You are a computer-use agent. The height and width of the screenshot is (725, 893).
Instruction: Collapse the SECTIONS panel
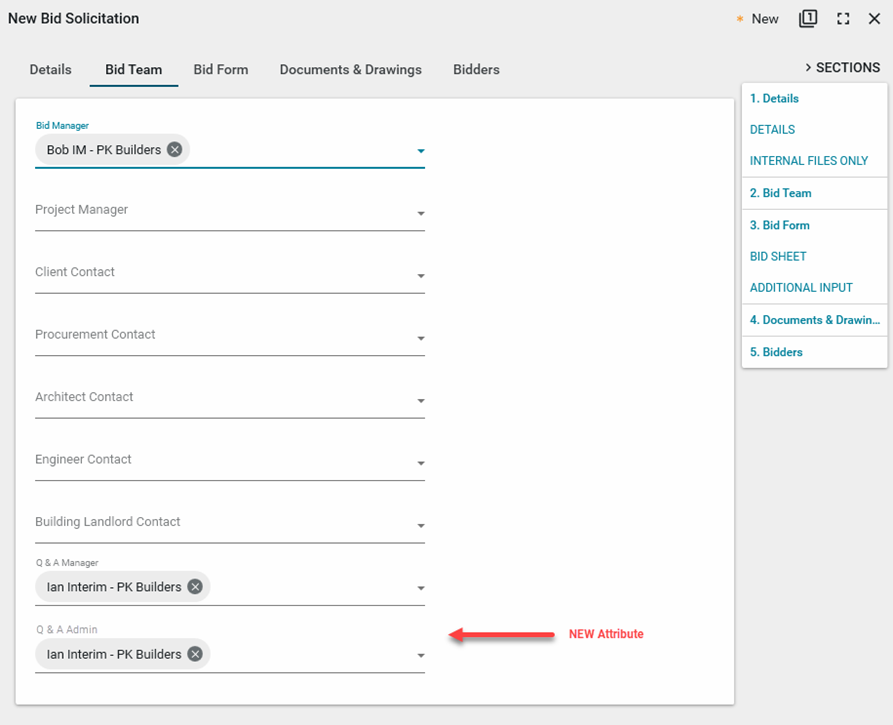tap(842, 68)
